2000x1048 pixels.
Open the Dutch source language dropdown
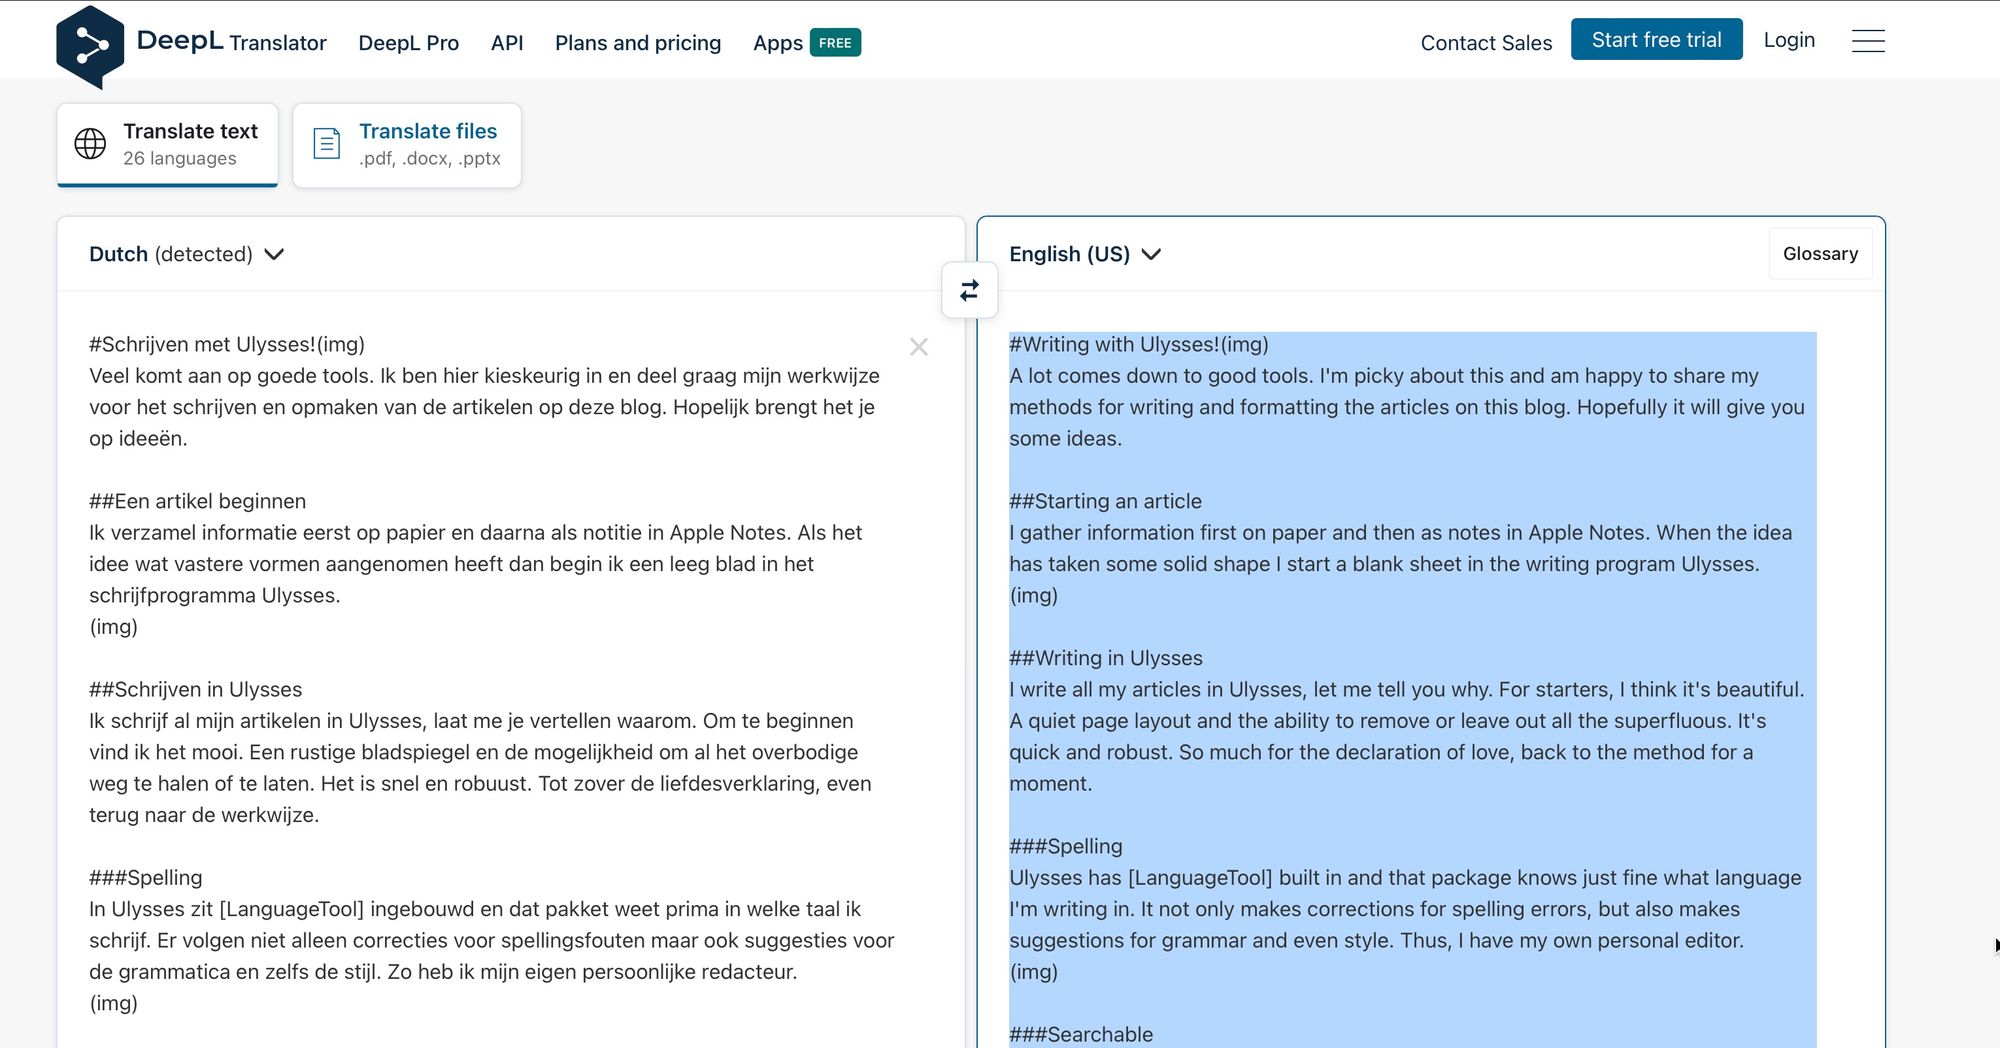[184, 254]
